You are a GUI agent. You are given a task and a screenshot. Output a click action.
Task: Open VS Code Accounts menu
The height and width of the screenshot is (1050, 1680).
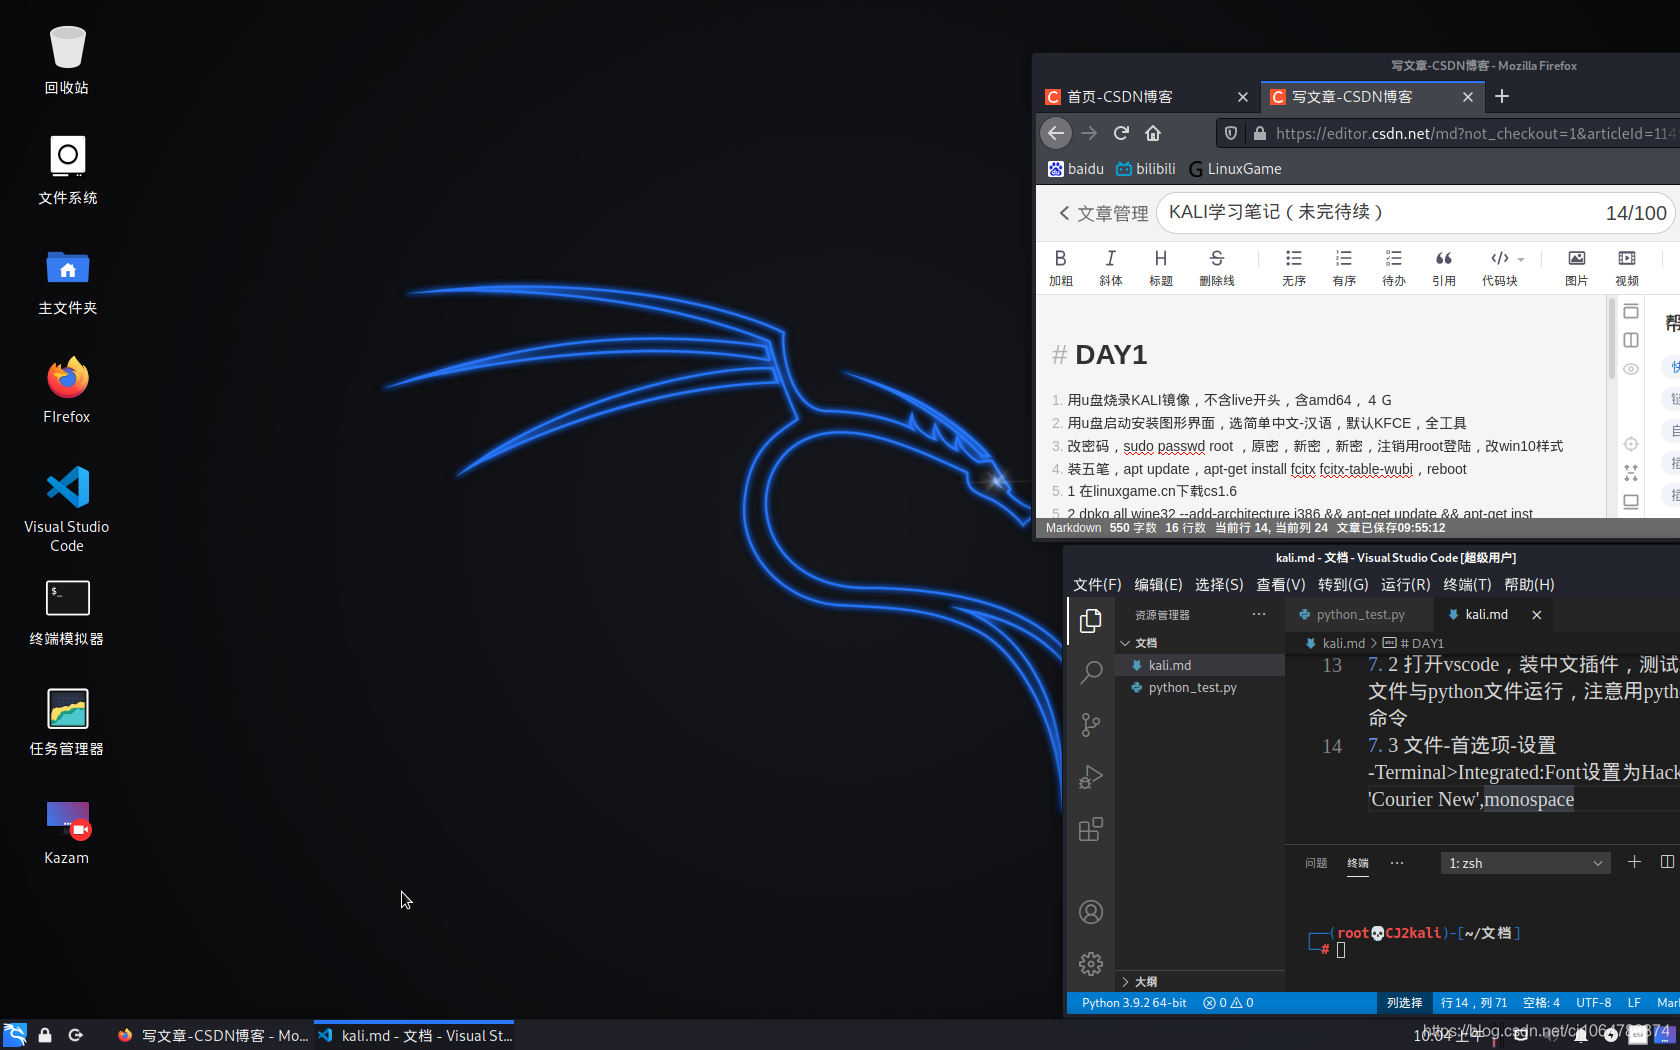[x=1091, y=912]
